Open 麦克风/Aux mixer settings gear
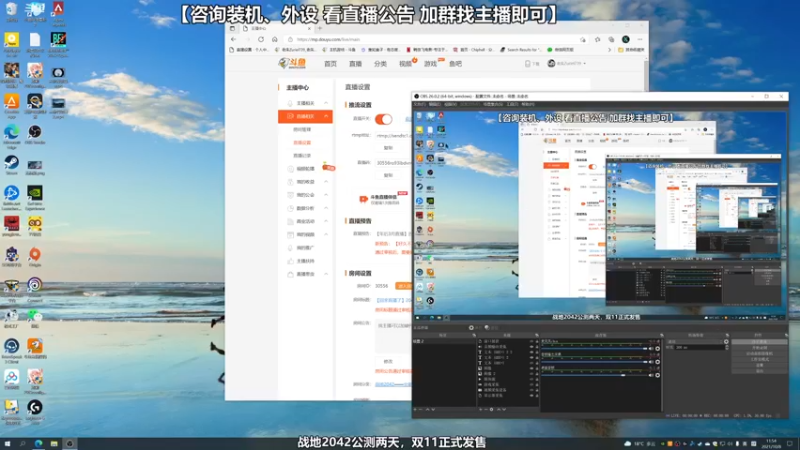The image size is (800, 450). [658, 348]
